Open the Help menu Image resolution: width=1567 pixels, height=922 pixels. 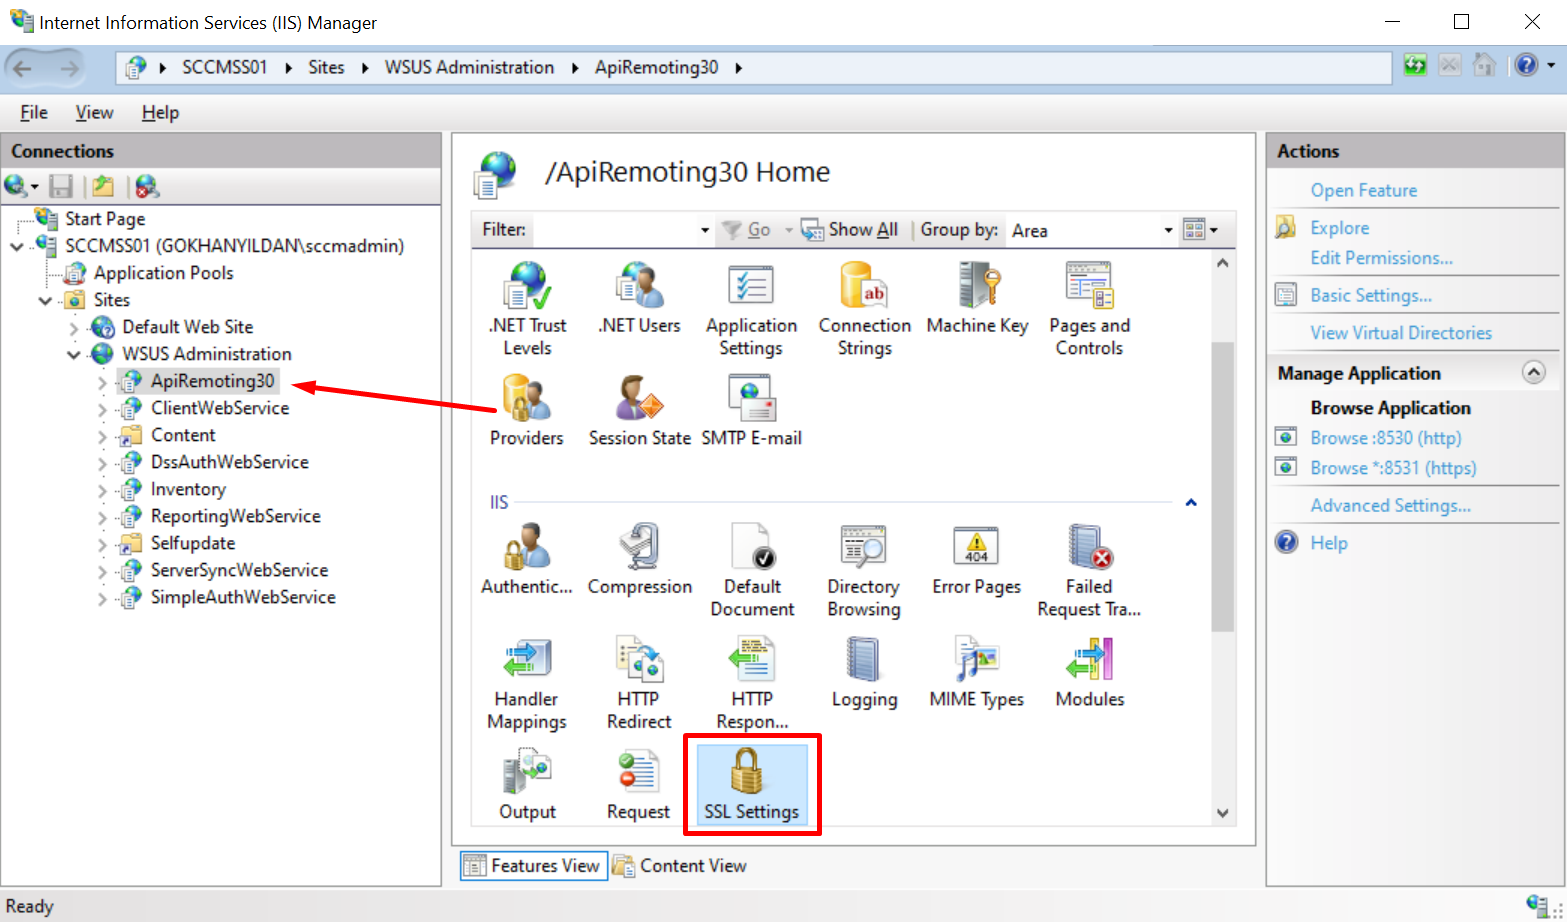coord(160,112)
